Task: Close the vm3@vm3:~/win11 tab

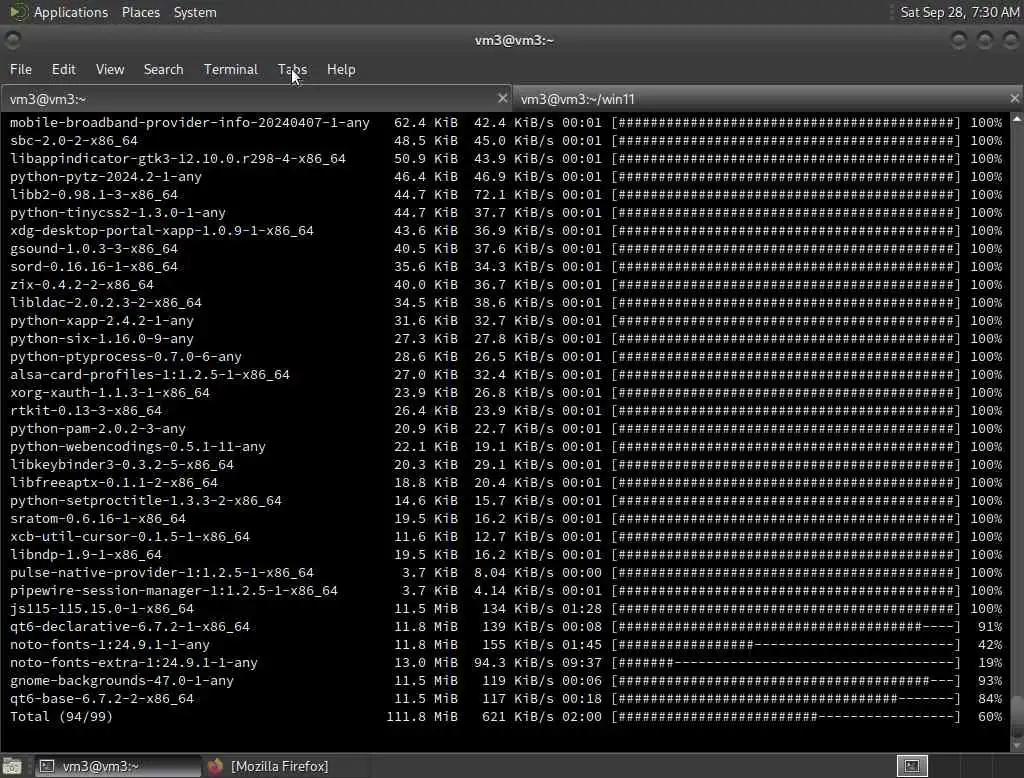Action: 1014,98
